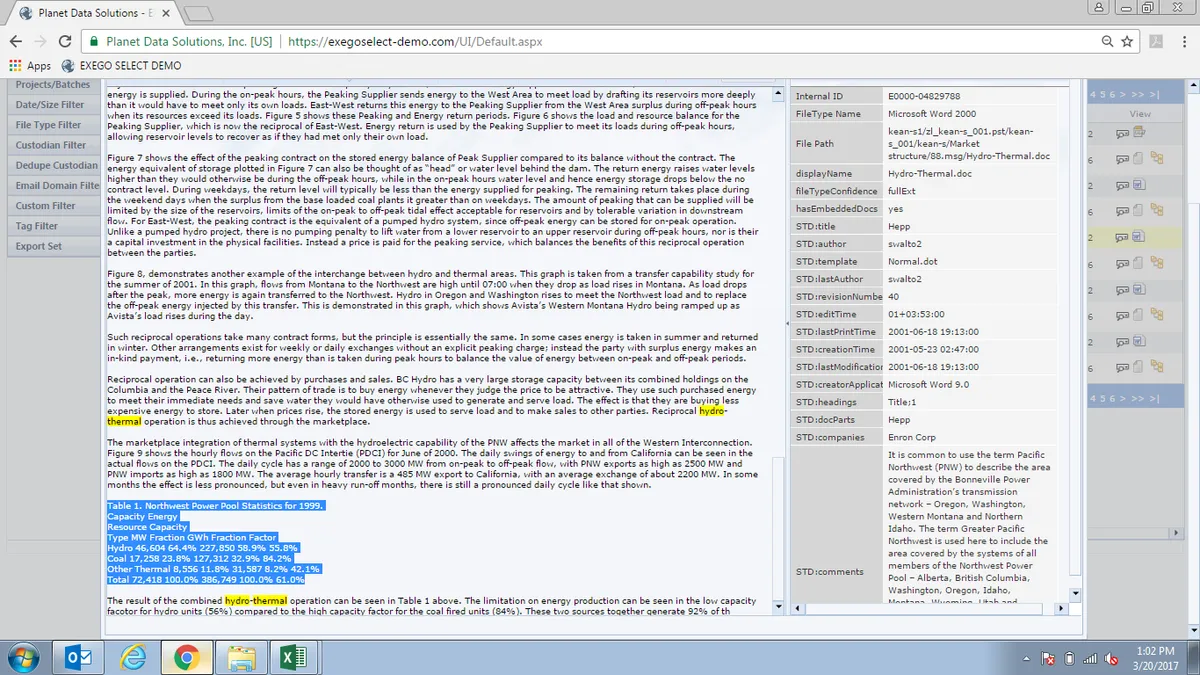The height and width of the screenshot is (675, 1200).
Task: Click the zoom magnifier in the address bar
Action: [1107, 42]
